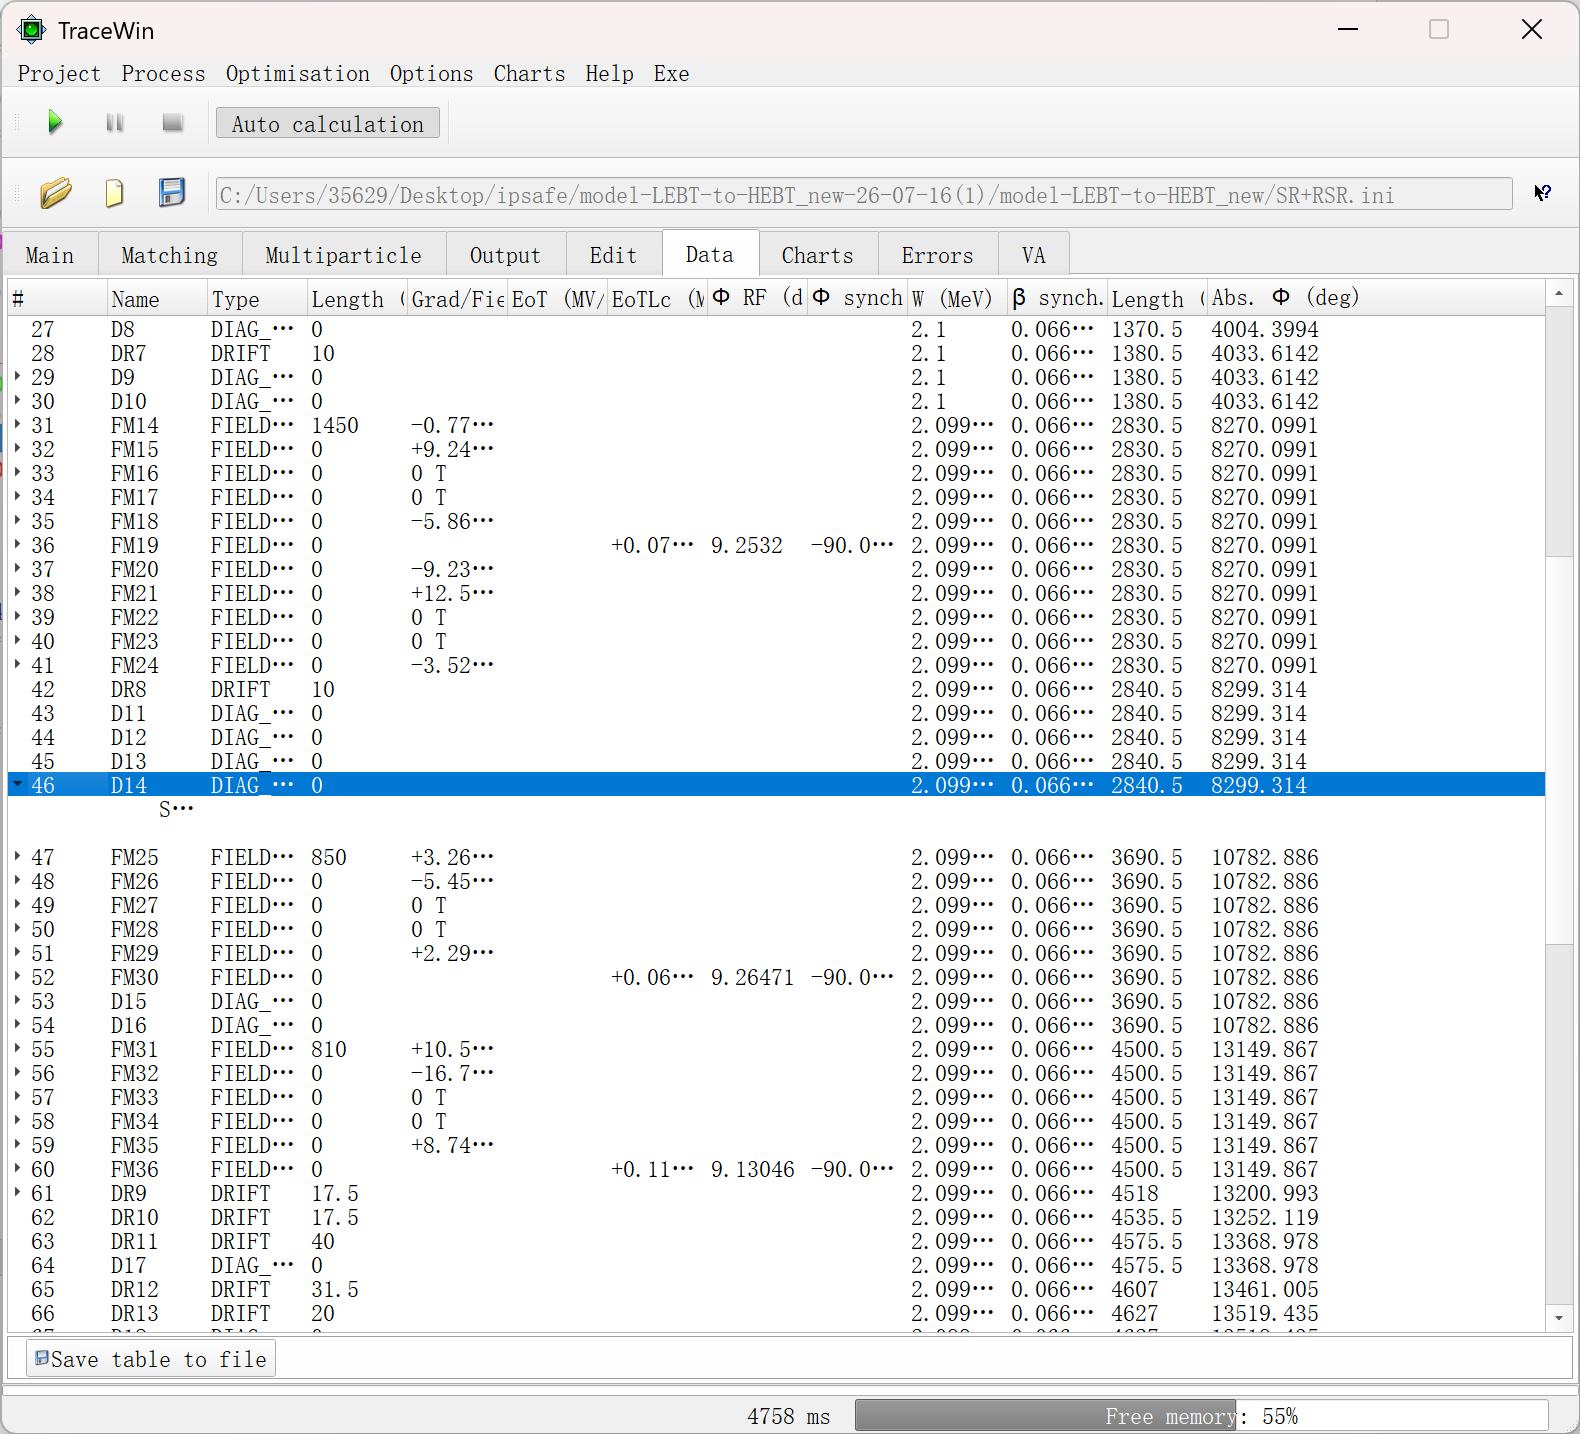This screenshot has height=1434, width=1580.
Task: Open the VA tab
Action: pyautogui.click(x=1034, y=255)
